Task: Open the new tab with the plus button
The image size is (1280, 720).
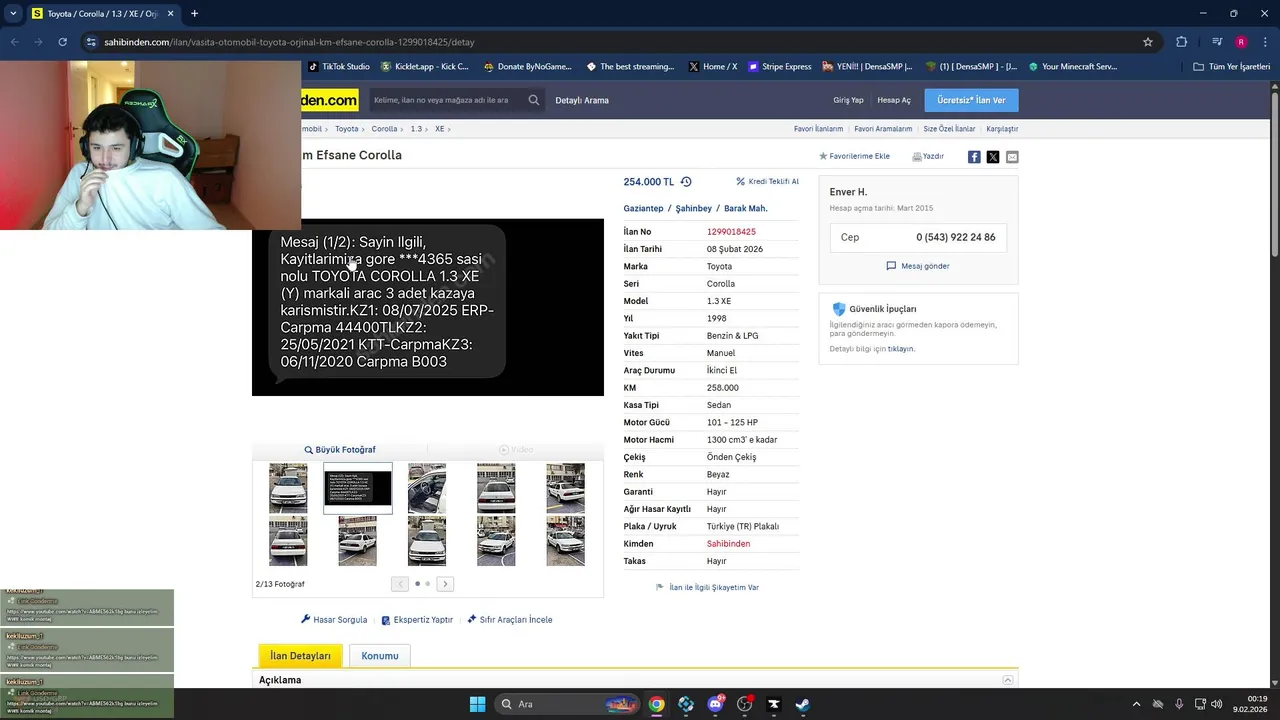Action: [194, 14]
